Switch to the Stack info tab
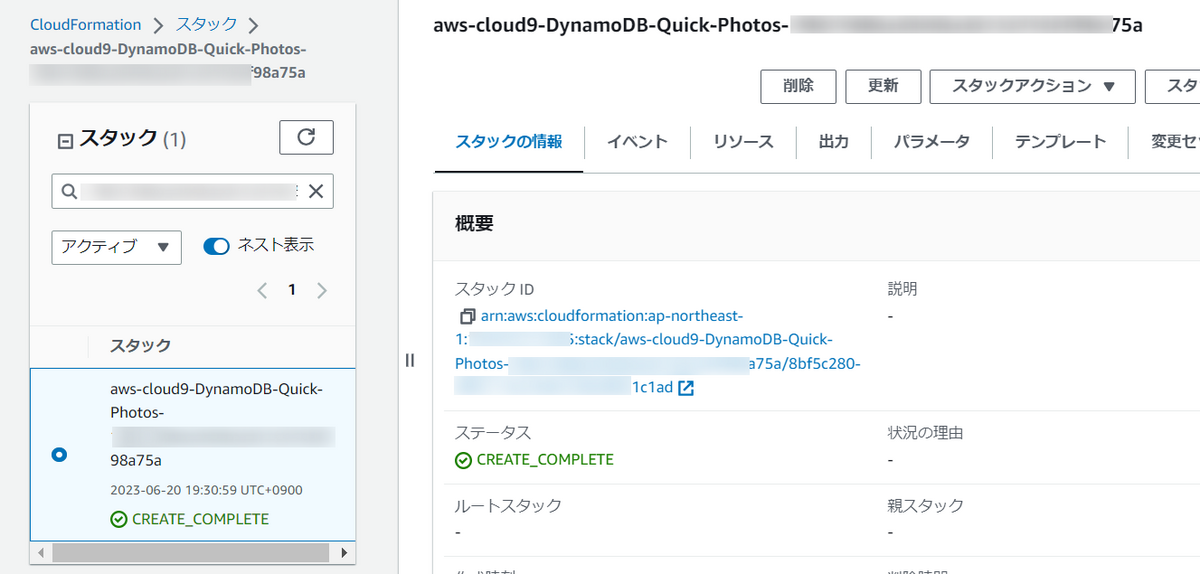Viewport: 1200px width, 574px height. click(x=508, y=142)
